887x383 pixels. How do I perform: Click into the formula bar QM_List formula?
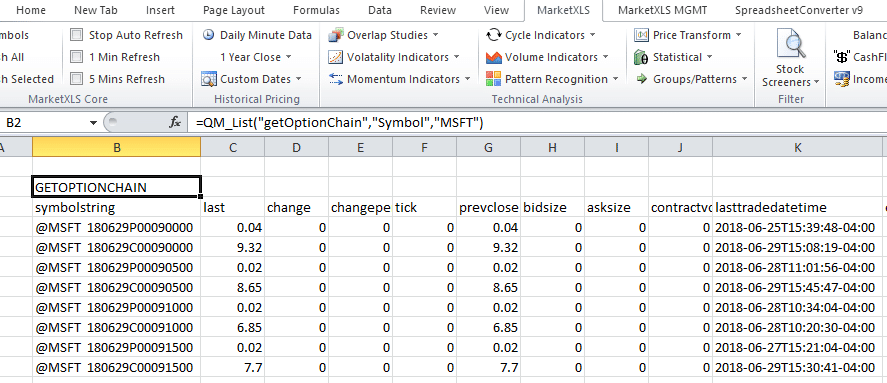coord(339,122)
